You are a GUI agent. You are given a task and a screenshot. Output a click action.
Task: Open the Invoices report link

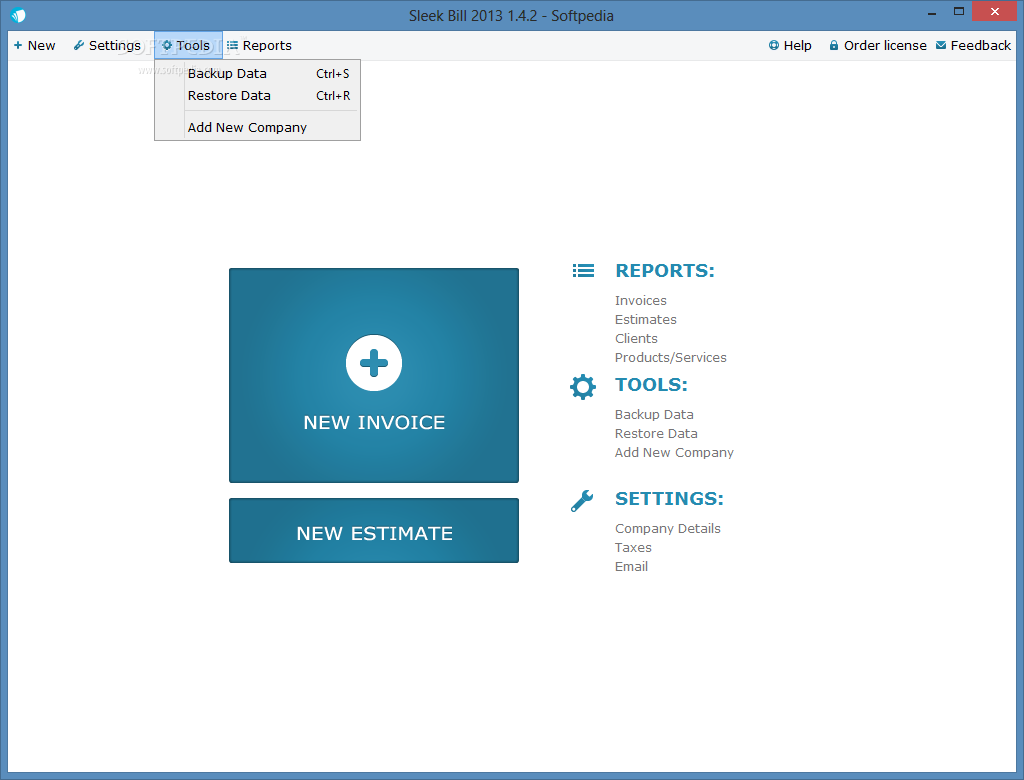point(641,301)
